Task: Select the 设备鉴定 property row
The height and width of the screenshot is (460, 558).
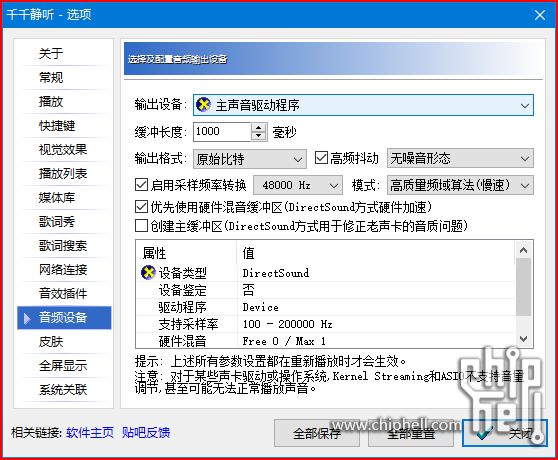Action: [x=326, y=290]
